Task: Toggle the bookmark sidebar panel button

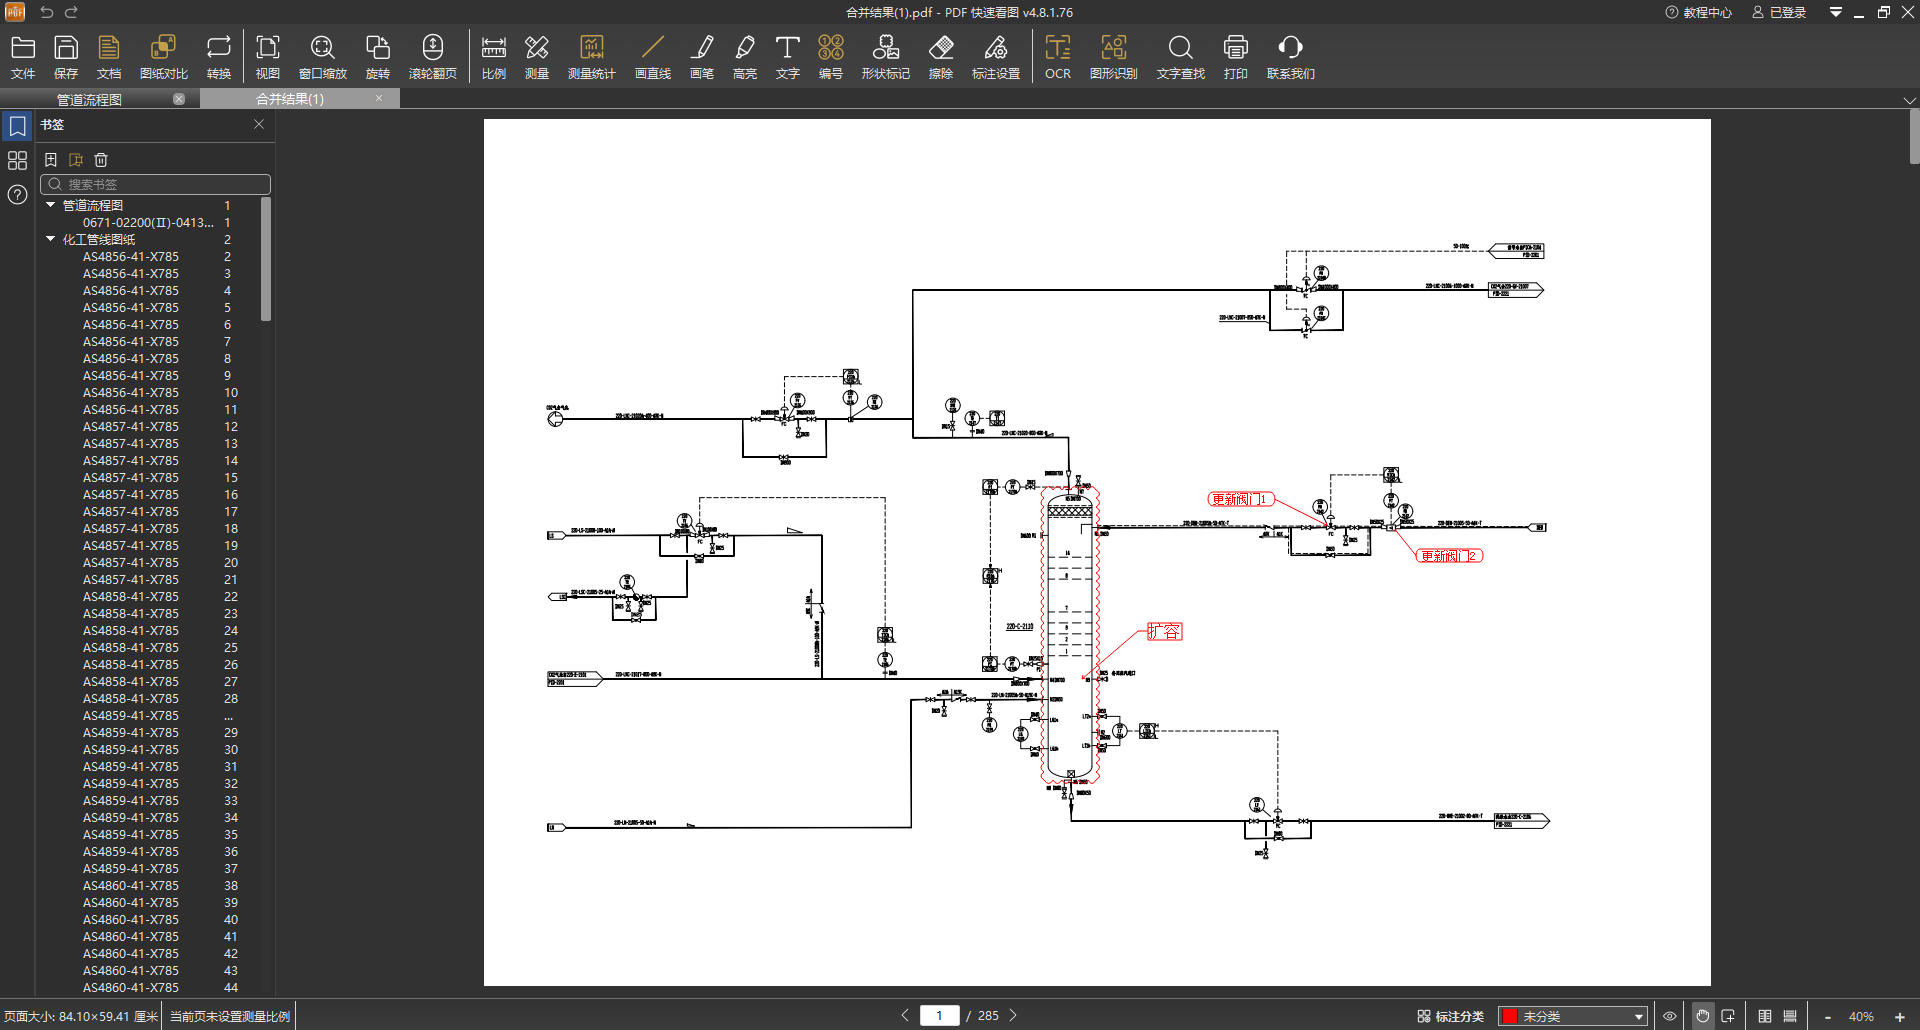Action: pos(17,126)
